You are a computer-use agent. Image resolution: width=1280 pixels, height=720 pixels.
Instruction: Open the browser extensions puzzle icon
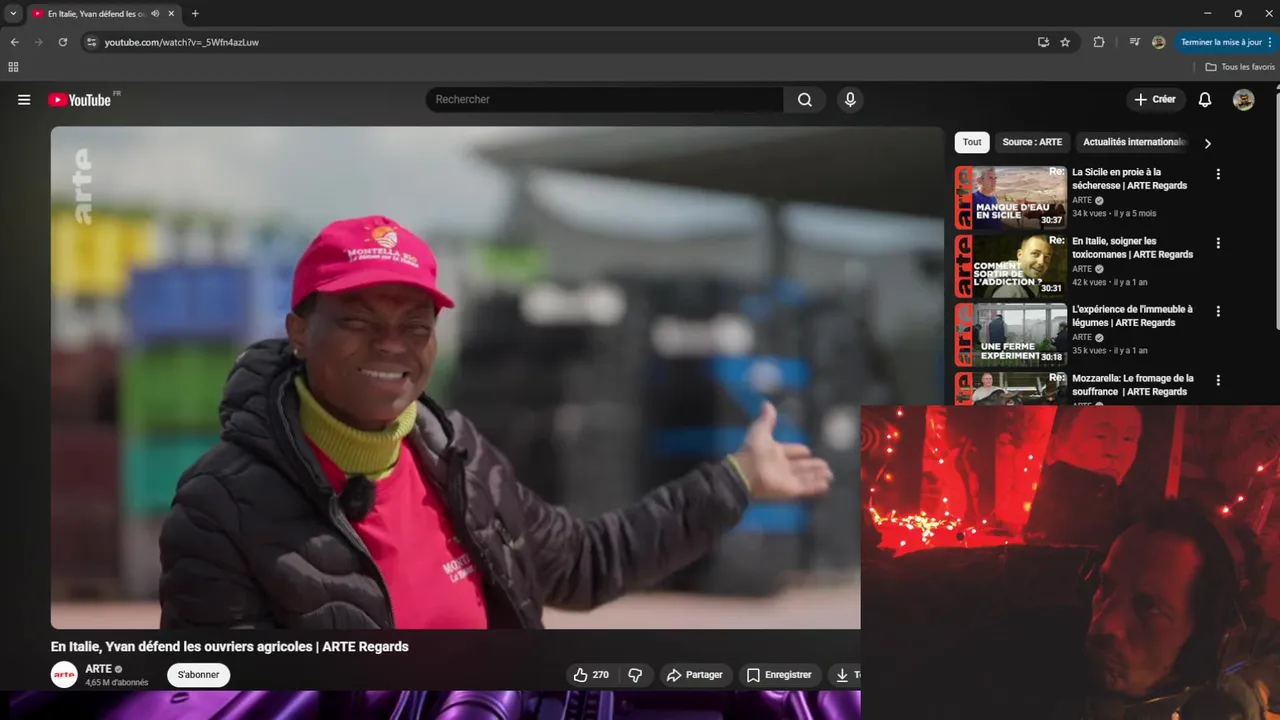pos(1099,42)
